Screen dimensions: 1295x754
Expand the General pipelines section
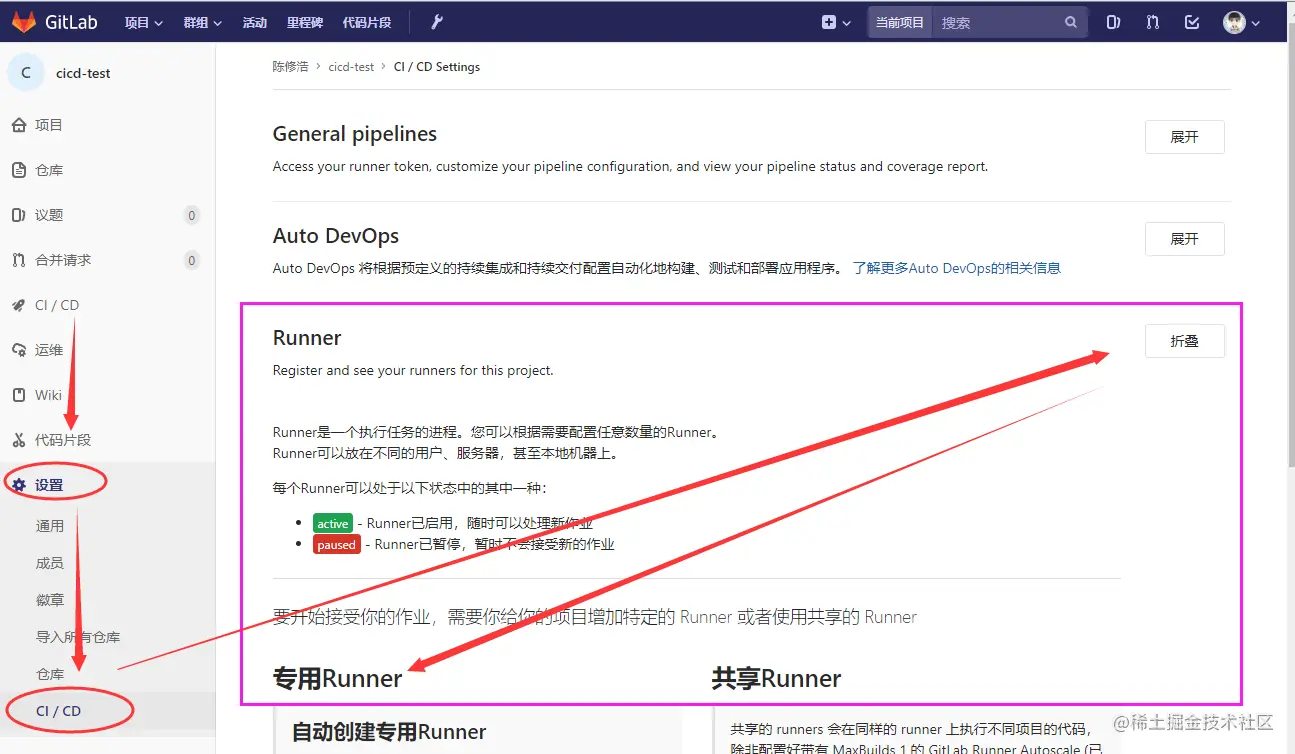pyautogui.click(x=1184, y=137)
